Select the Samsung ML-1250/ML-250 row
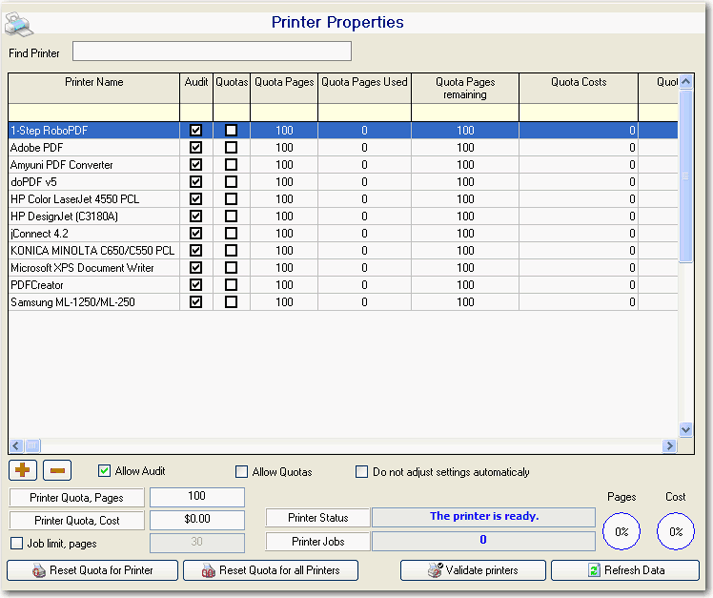The image size is (713, 598). coord(343,302)
